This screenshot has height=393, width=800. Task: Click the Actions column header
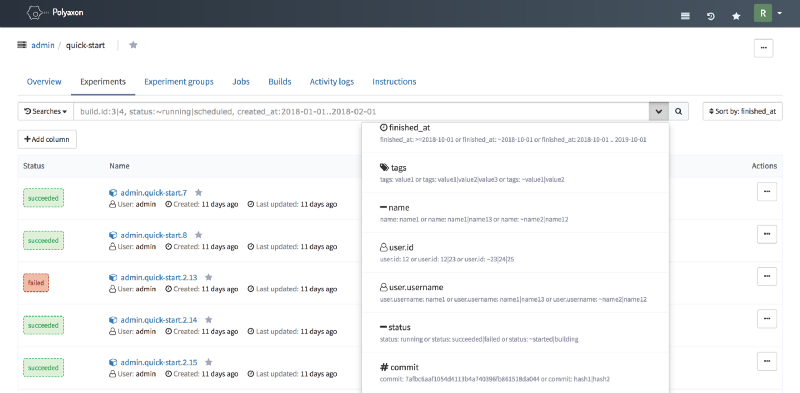[x=764, y=166]
